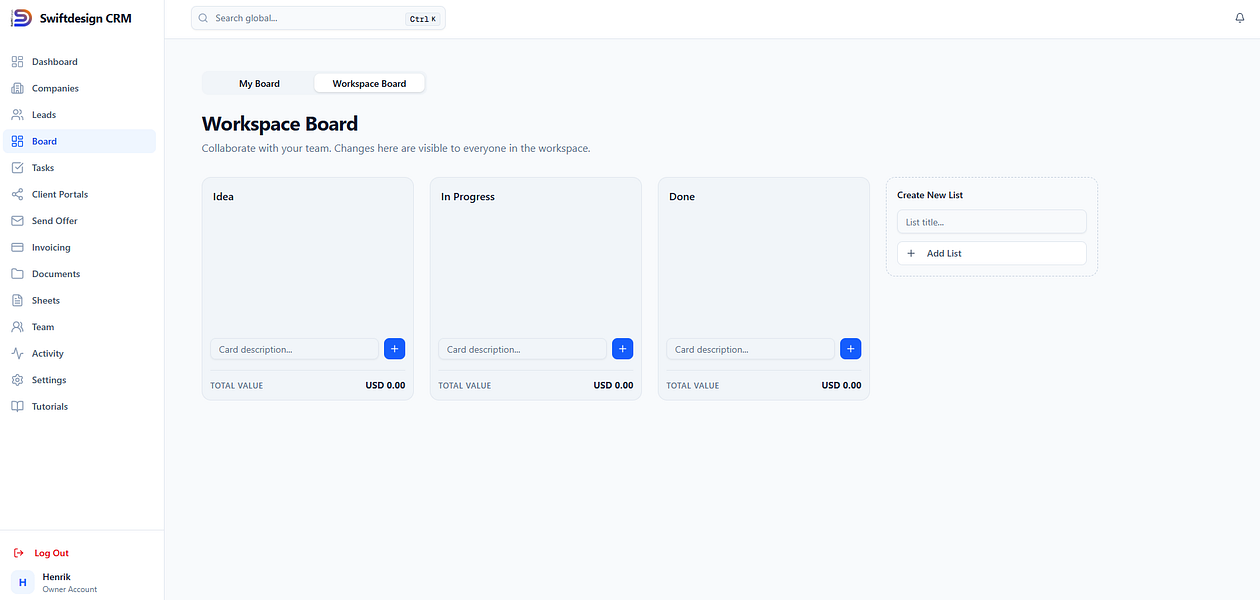Click the Dashboard grid icon in sidebar

pos(17,62)
